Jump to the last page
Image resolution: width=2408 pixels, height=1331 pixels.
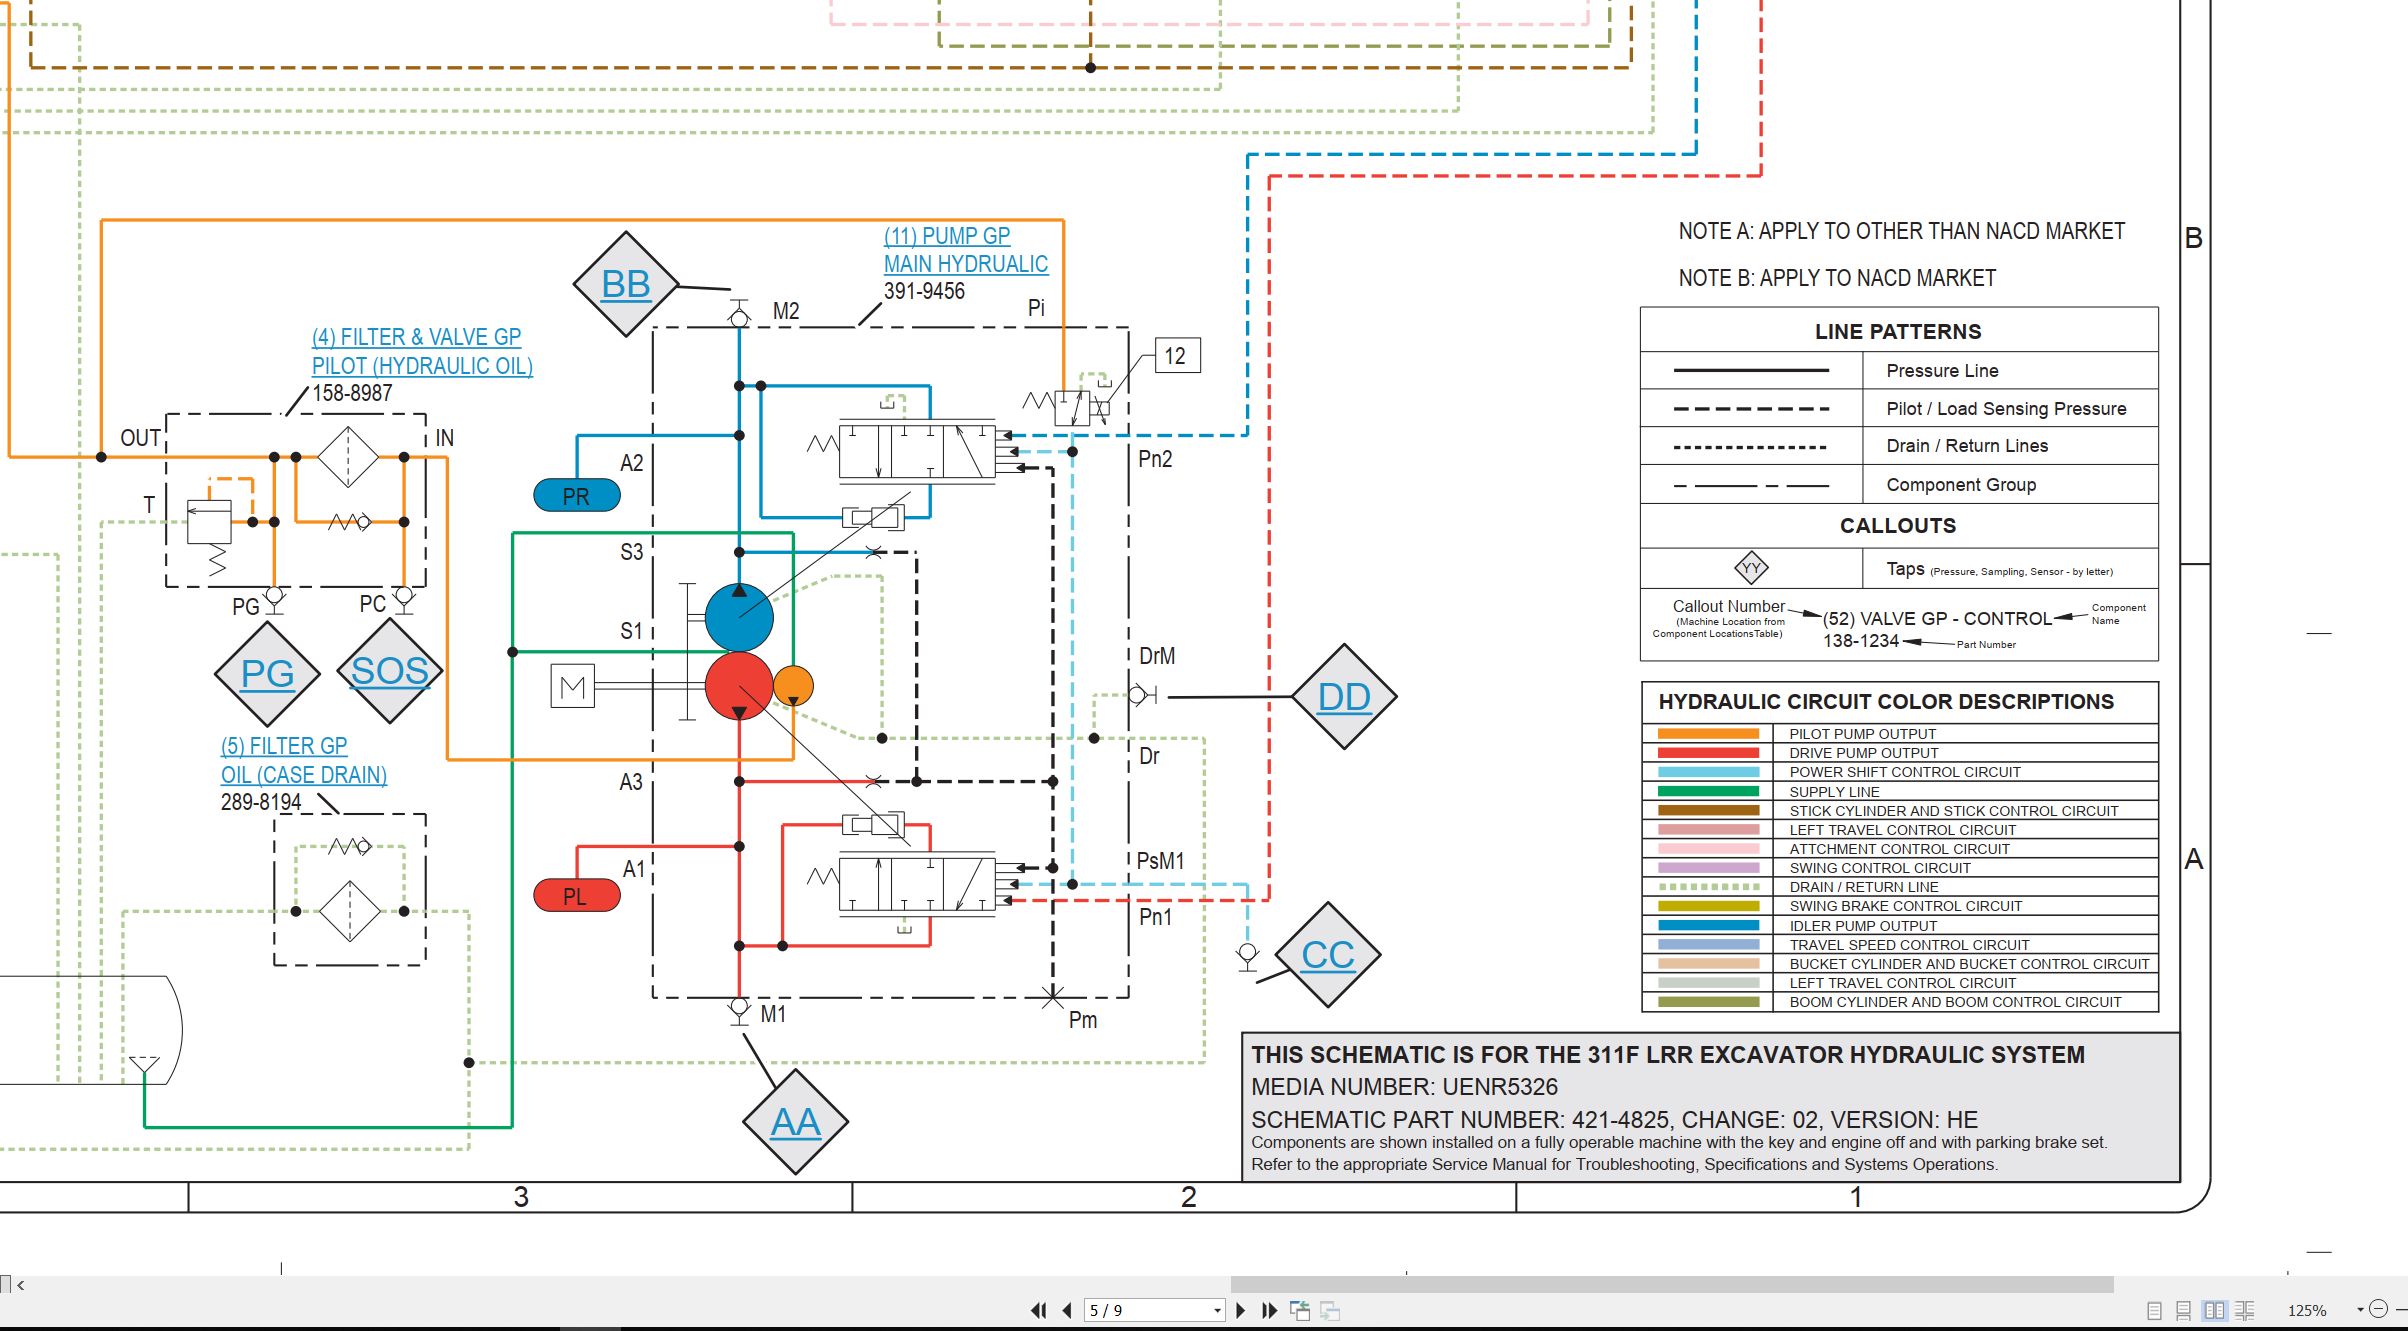[1270, 1310]
